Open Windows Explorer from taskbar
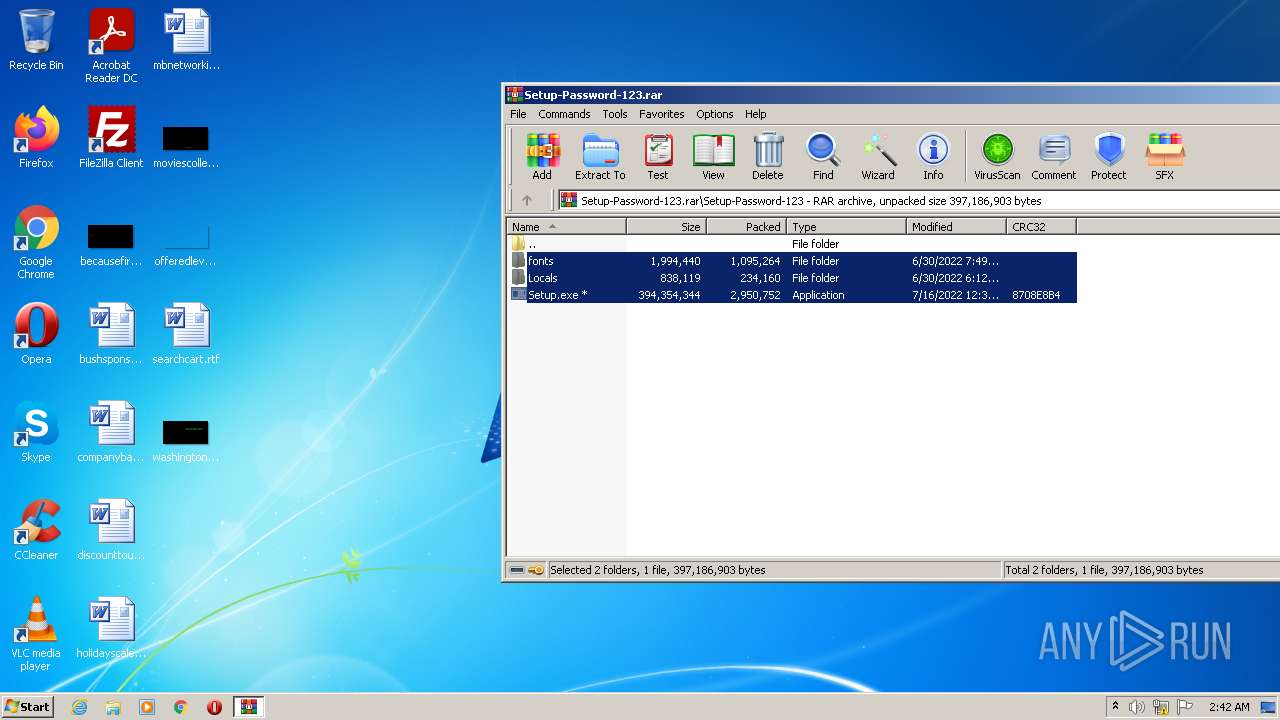This screenshot has width=1280, height=720. point(113,707)
